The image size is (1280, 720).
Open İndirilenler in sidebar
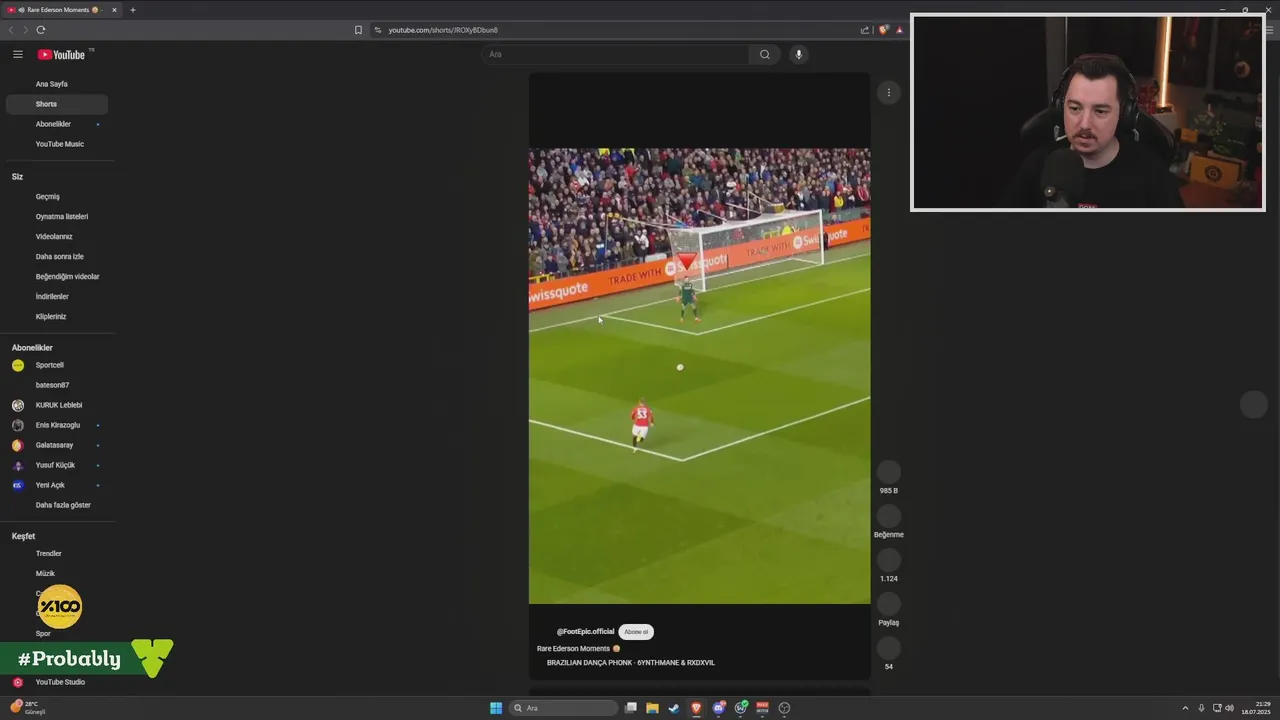click(x=52, y=297)
